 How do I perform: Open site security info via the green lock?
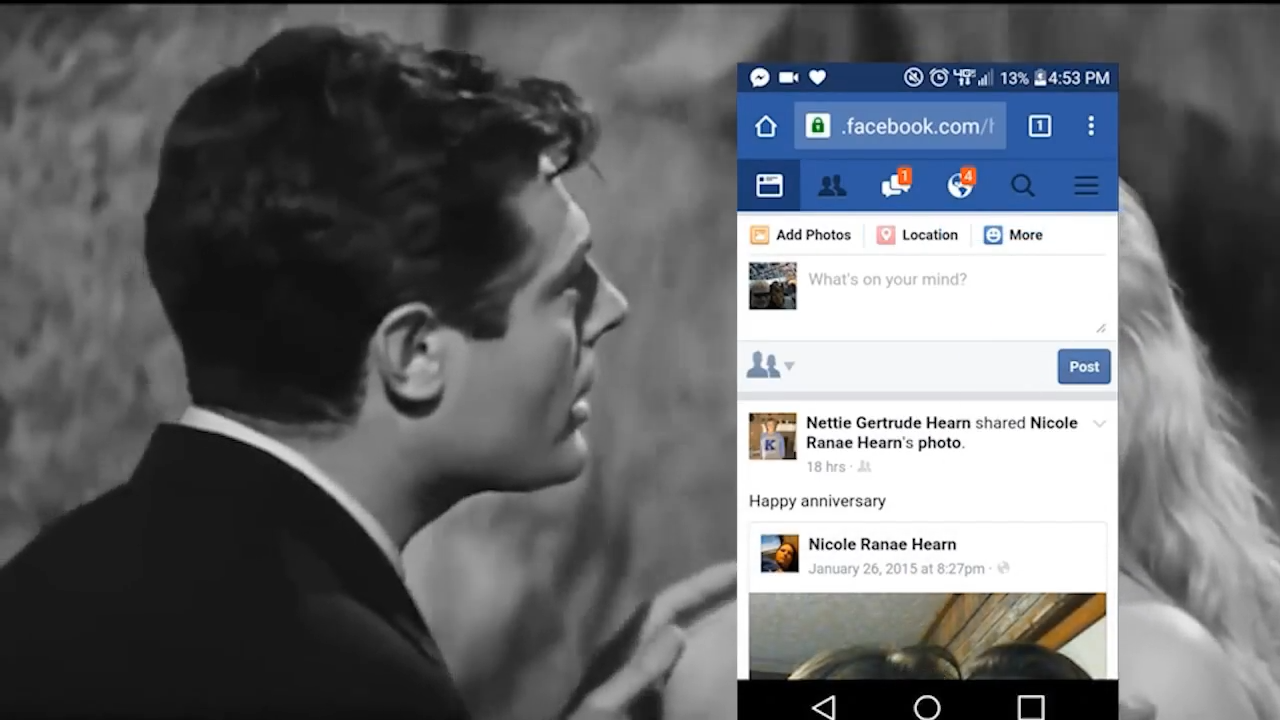click(x=818, y=126)
